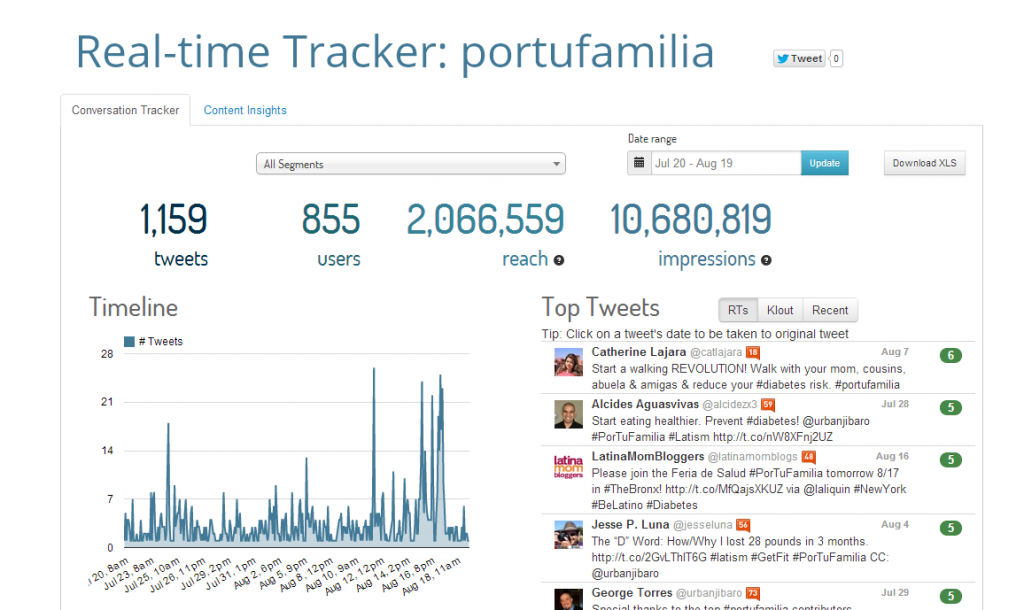Screen dimensions: 1024x610
Task: Click the calendar icon in date range
Action: tap(638, 163)
